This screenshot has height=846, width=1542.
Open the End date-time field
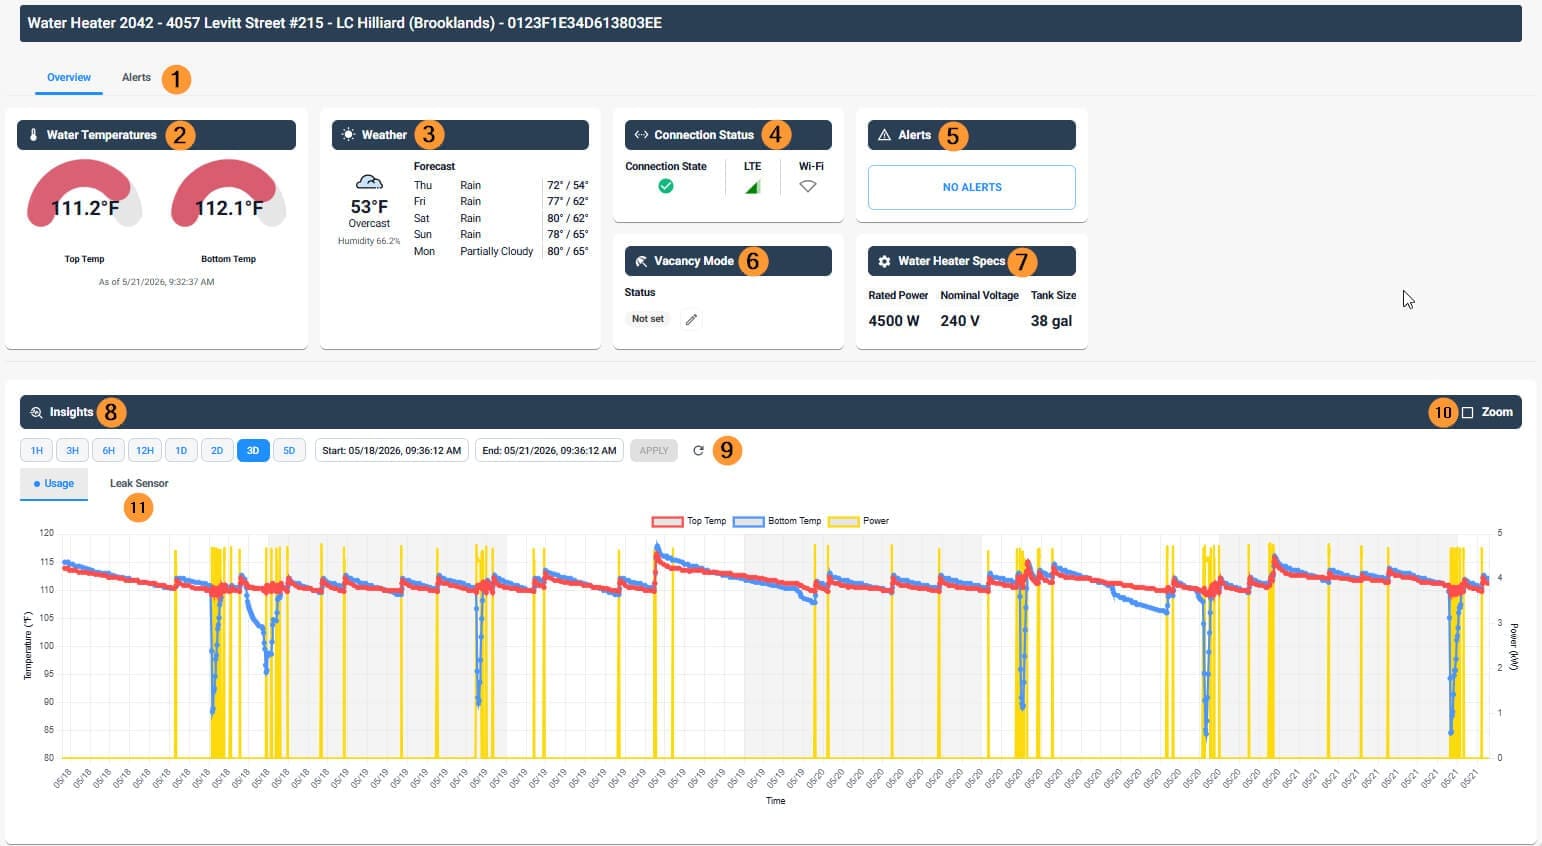pos(549,451)
